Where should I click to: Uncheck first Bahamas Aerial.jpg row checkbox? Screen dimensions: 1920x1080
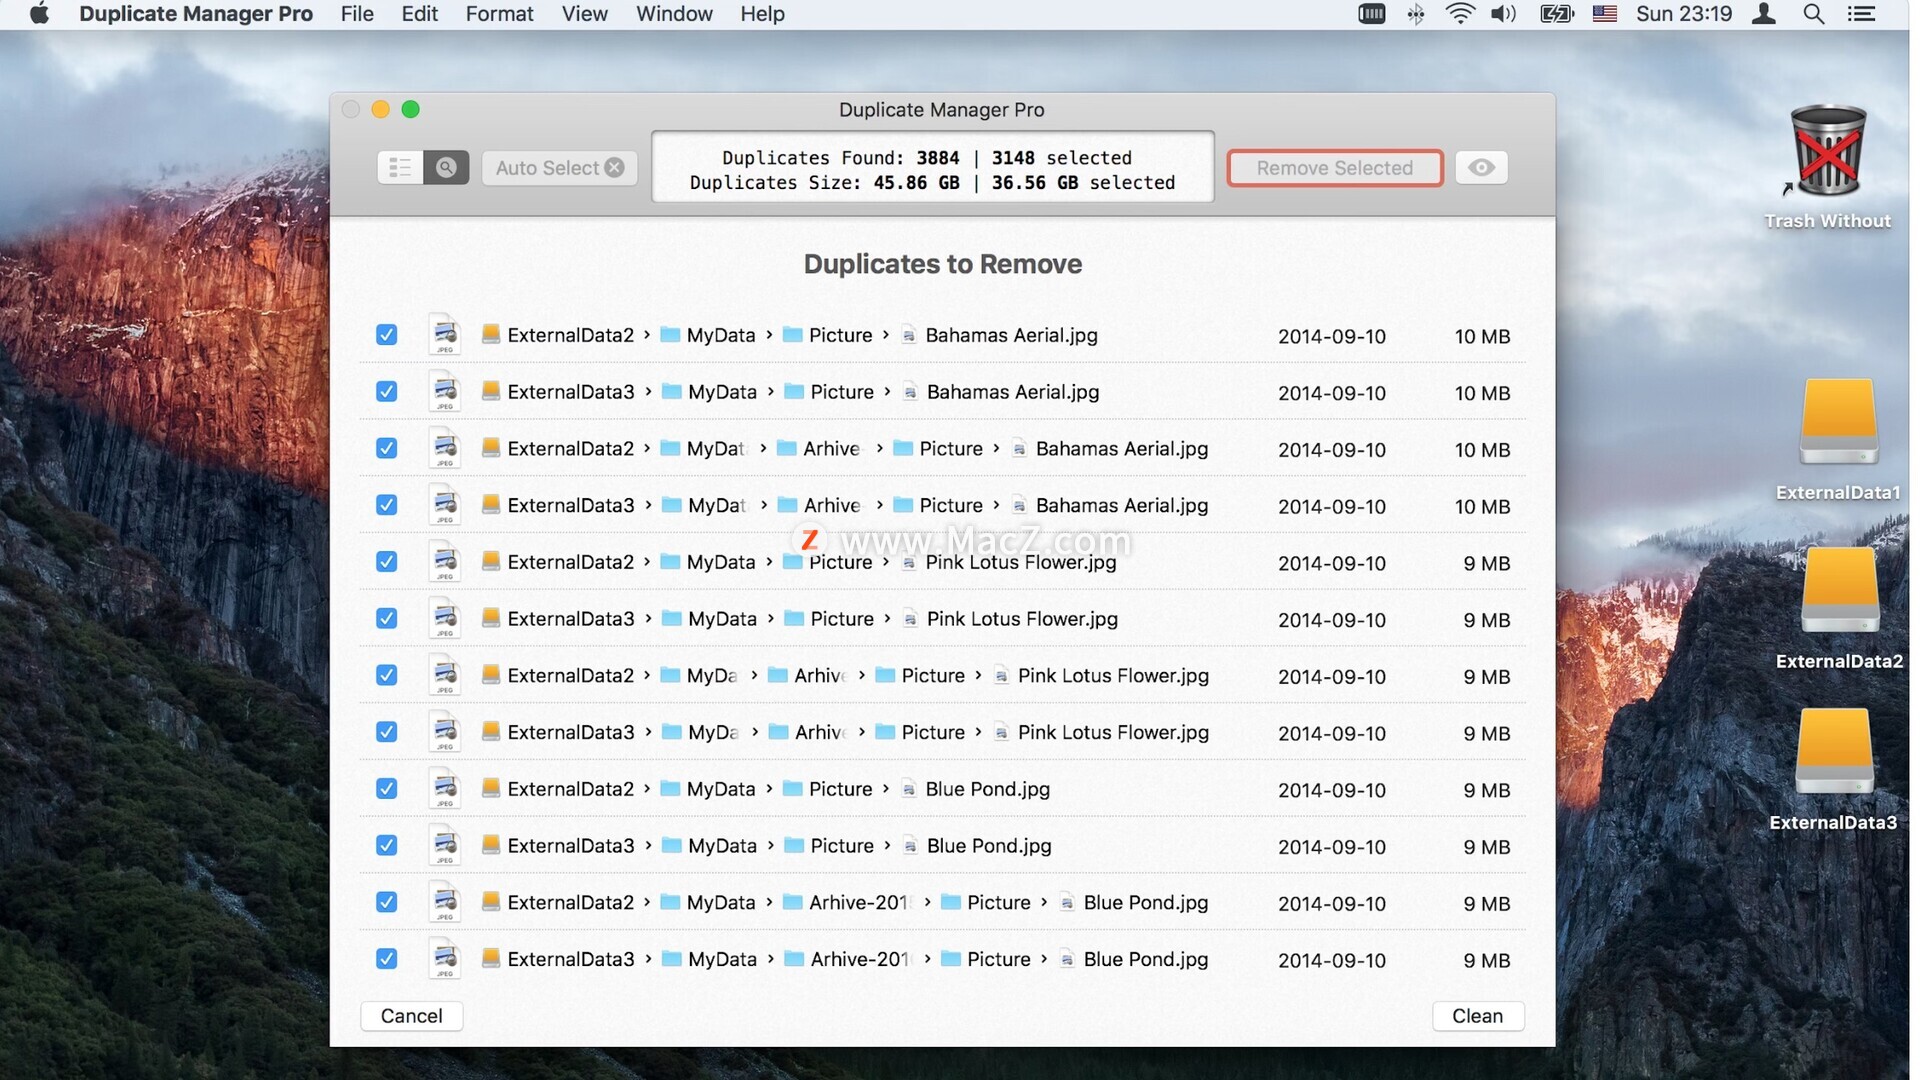click(386, 335)
